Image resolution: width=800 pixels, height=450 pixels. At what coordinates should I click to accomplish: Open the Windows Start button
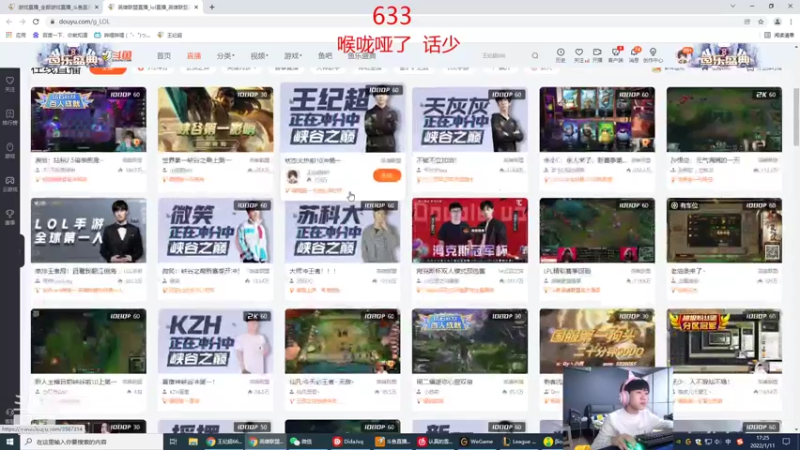(x=10, y=441)
